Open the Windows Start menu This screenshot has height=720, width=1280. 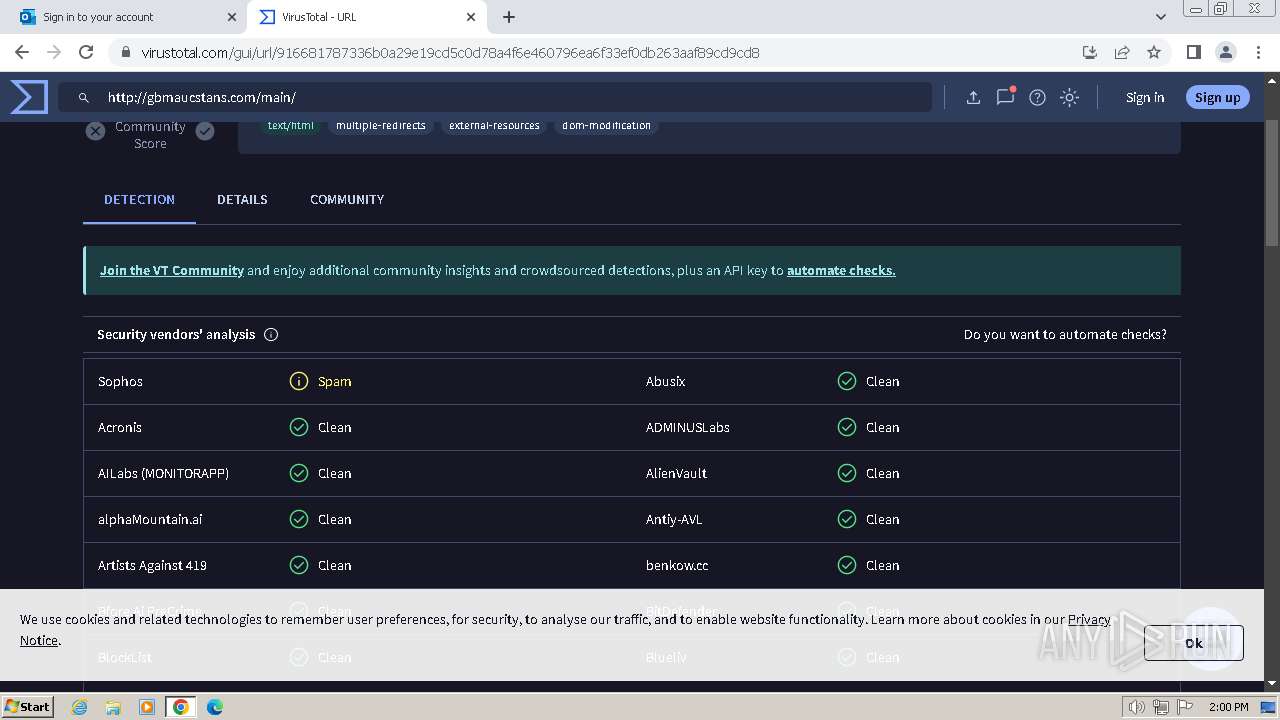pyautogui.click(x=27, y=707)
